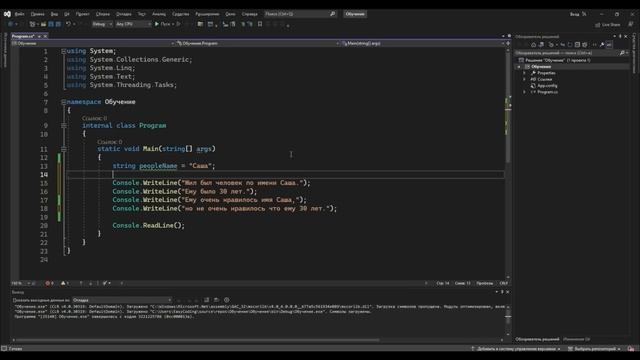This screenshot has width=640, height=360.
Task: Open the Сборка menu
Action: point(103,14)
